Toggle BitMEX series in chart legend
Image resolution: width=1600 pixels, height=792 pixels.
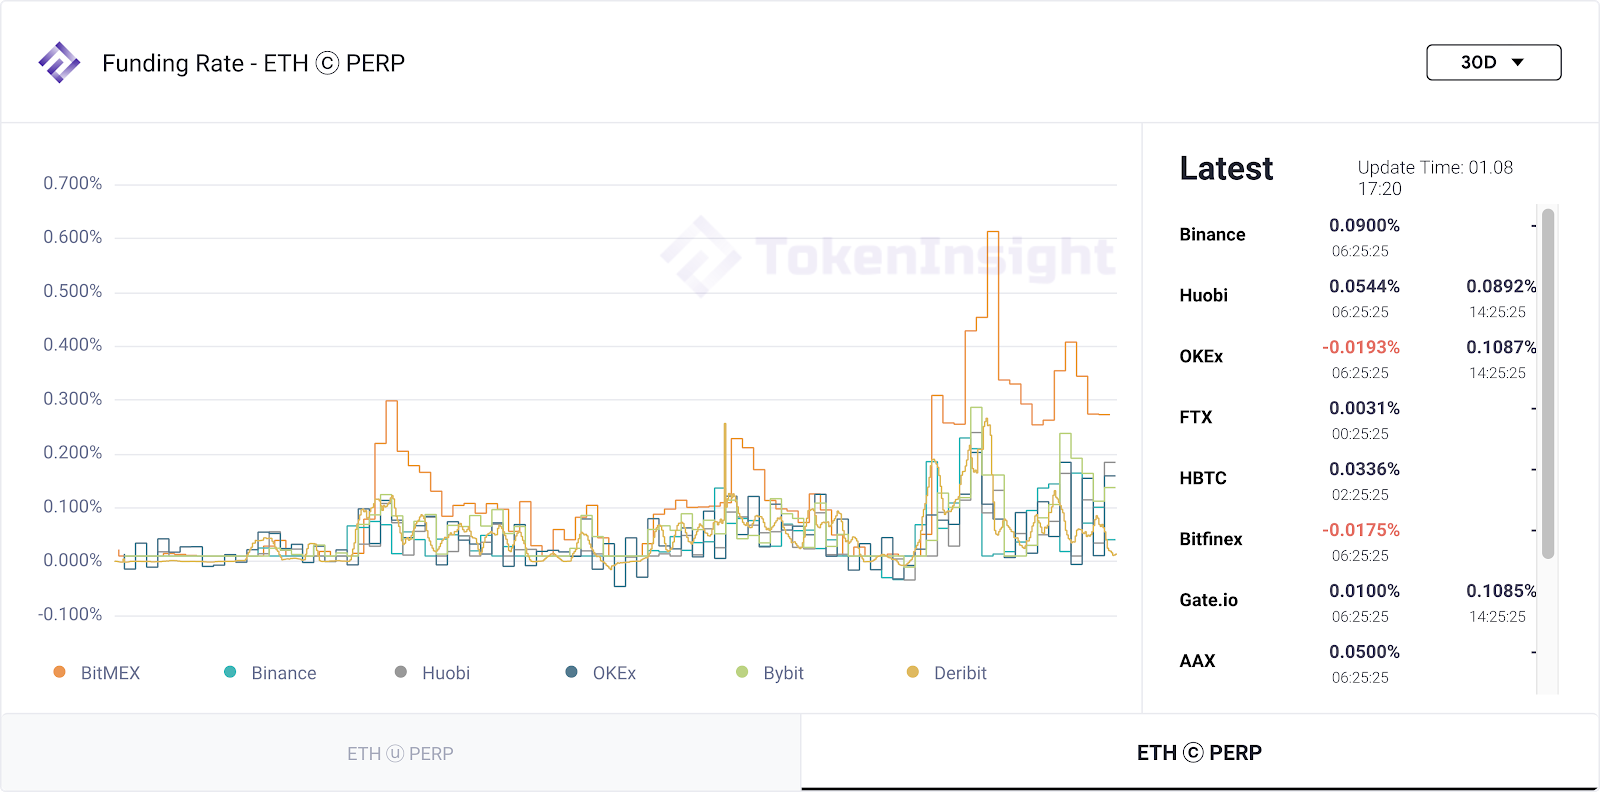click(x=97, y=673)
